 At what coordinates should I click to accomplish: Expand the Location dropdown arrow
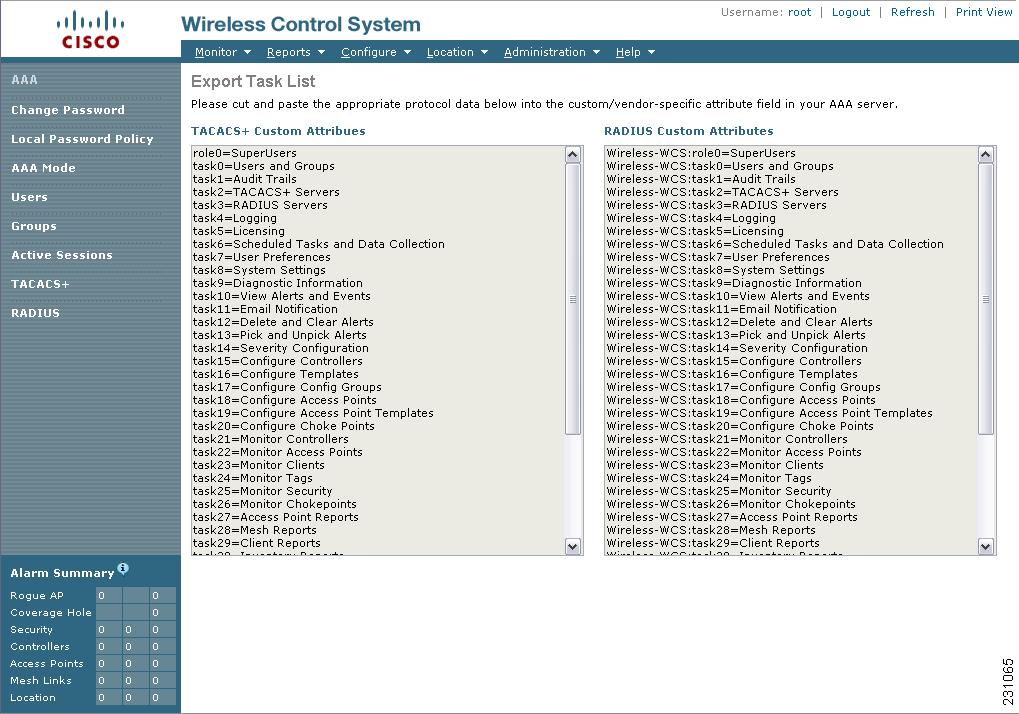484,52
